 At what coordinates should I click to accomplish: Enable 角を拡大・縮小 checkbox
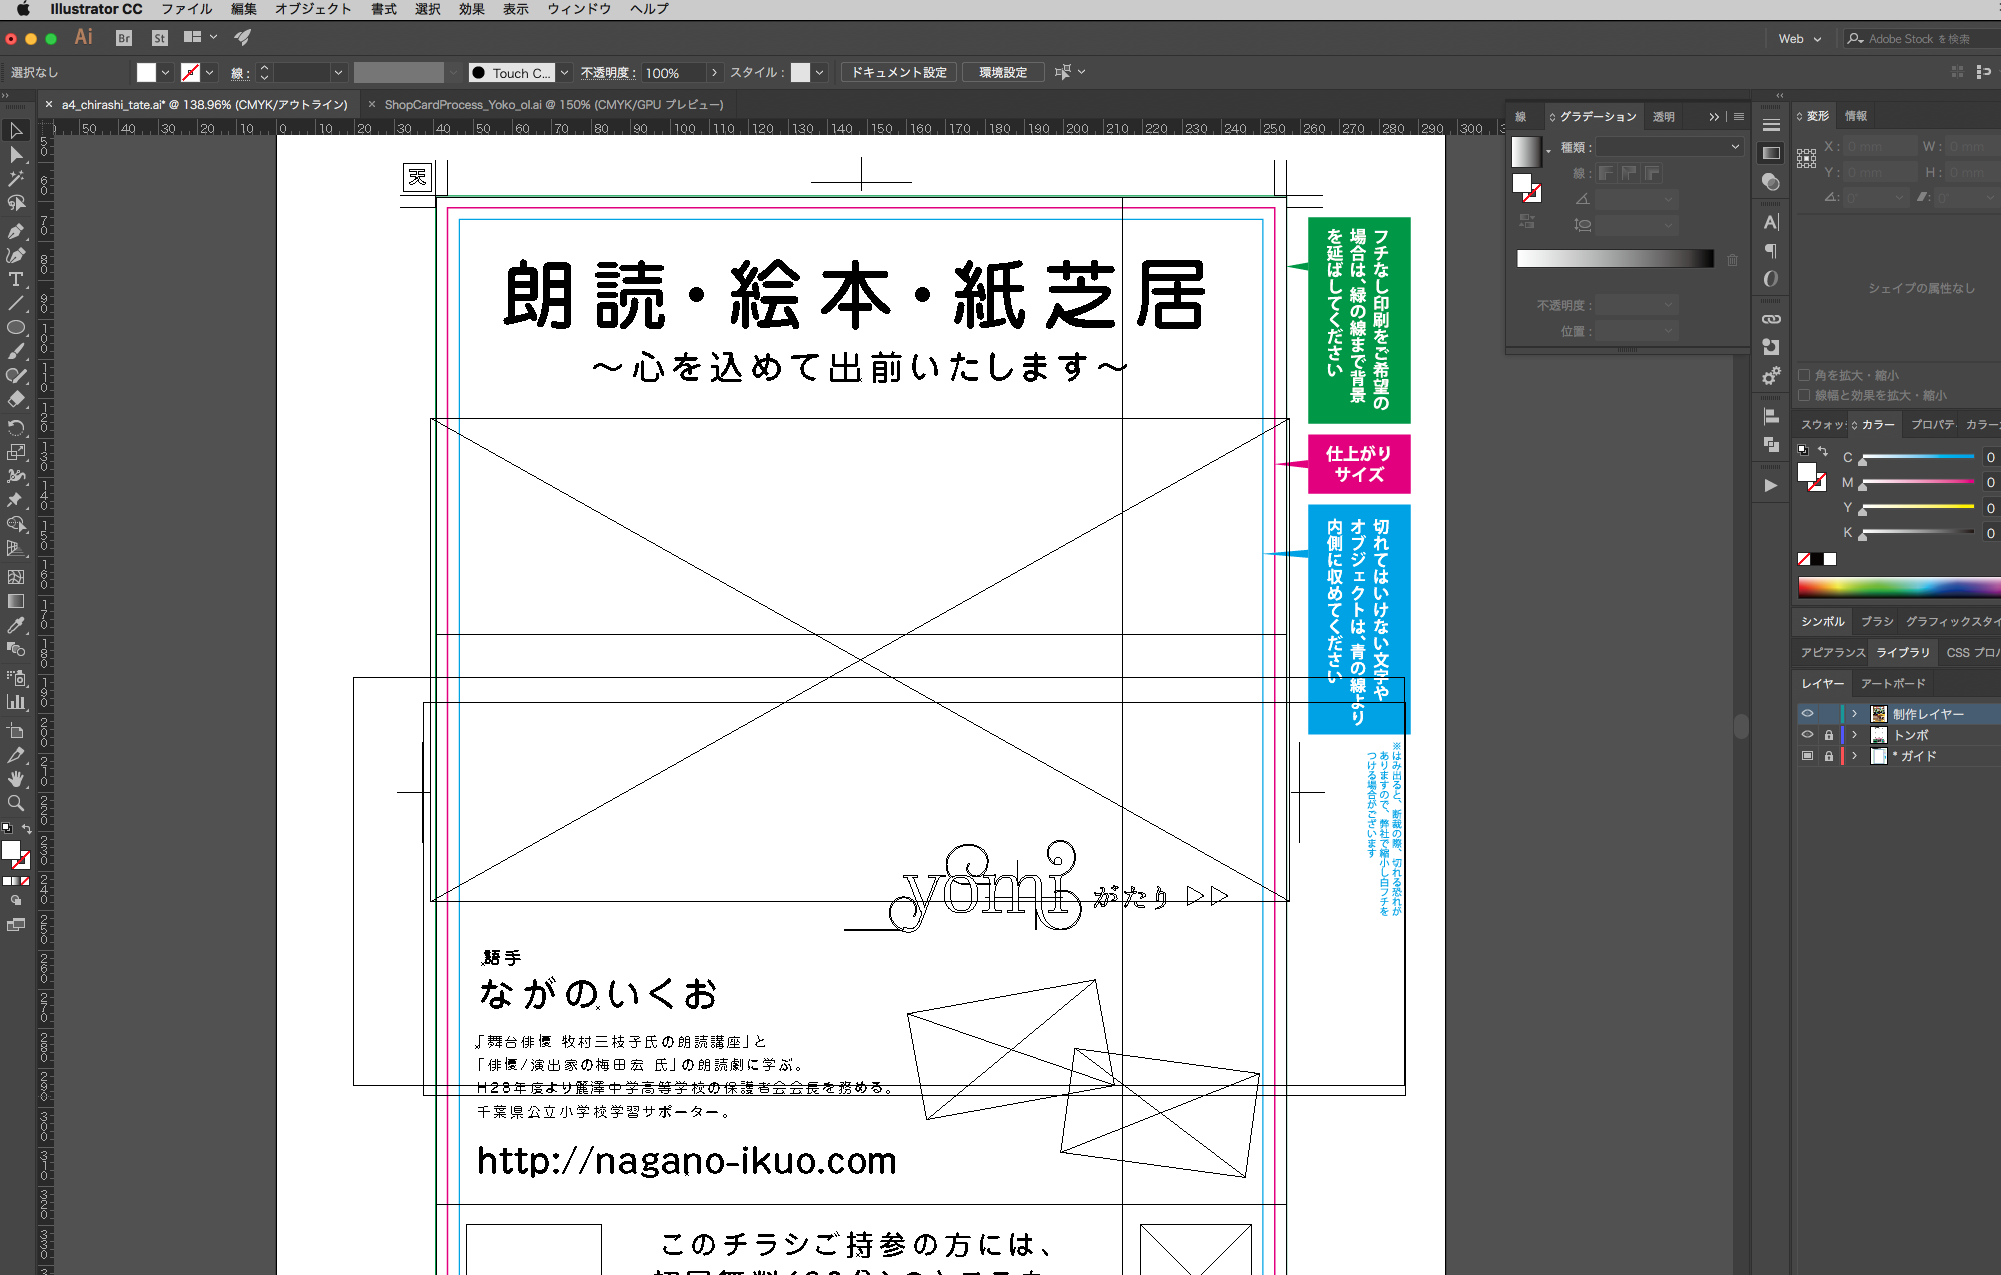[1805, 375]
